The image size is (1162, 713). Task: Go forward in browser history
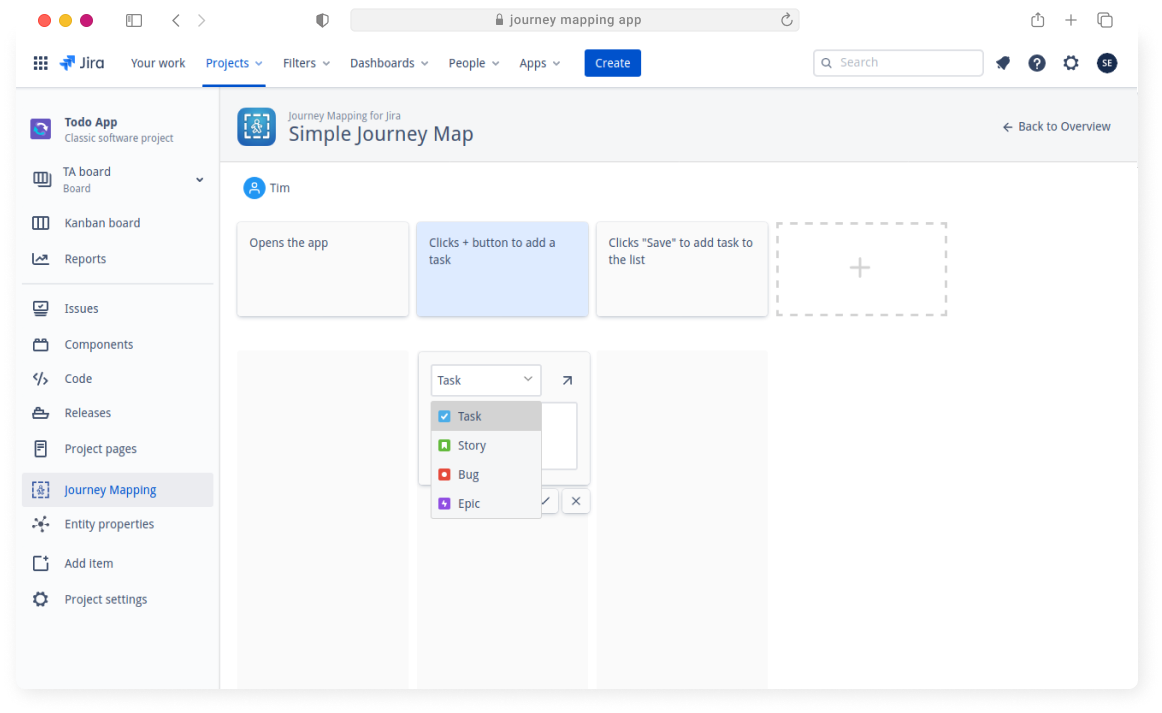point(202,20)
